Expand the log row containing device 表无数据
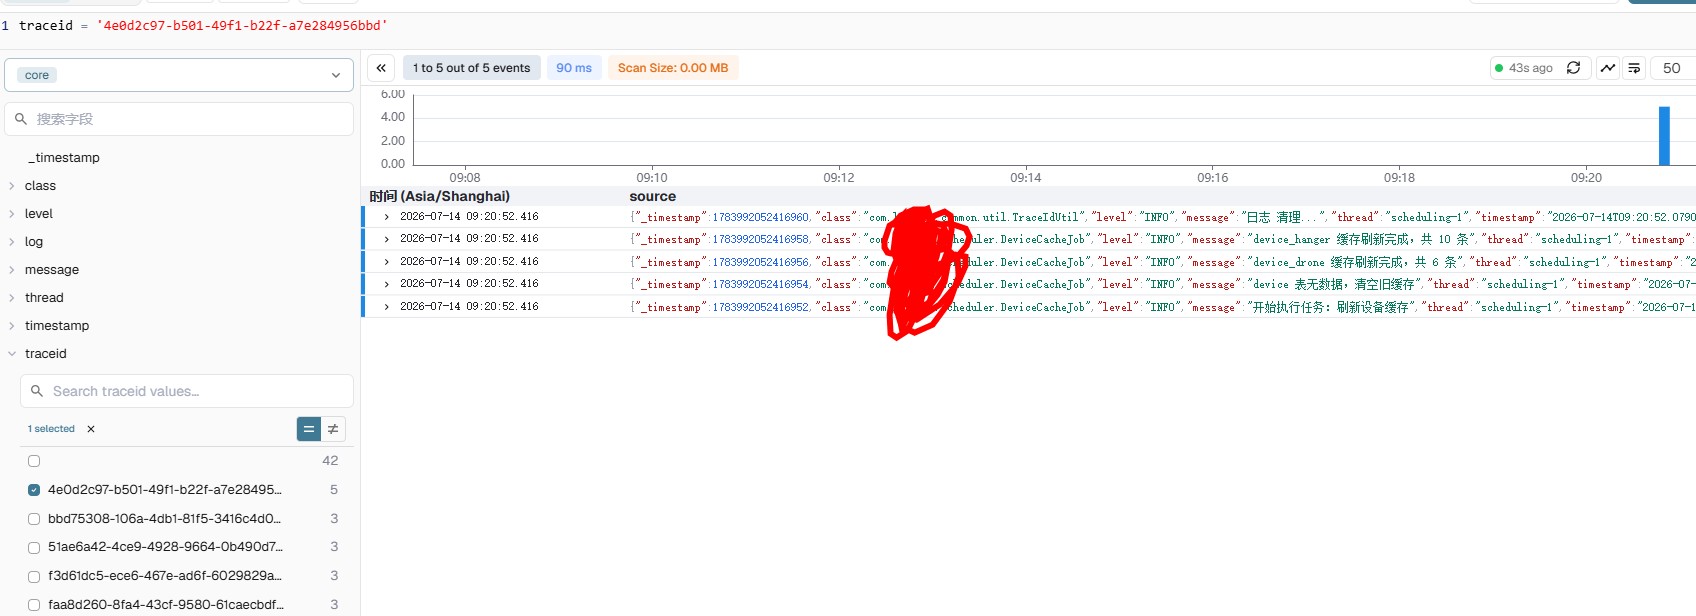The height and width of the screenshot is (616, 1696). pyautogui.click(x=387, y=284)
